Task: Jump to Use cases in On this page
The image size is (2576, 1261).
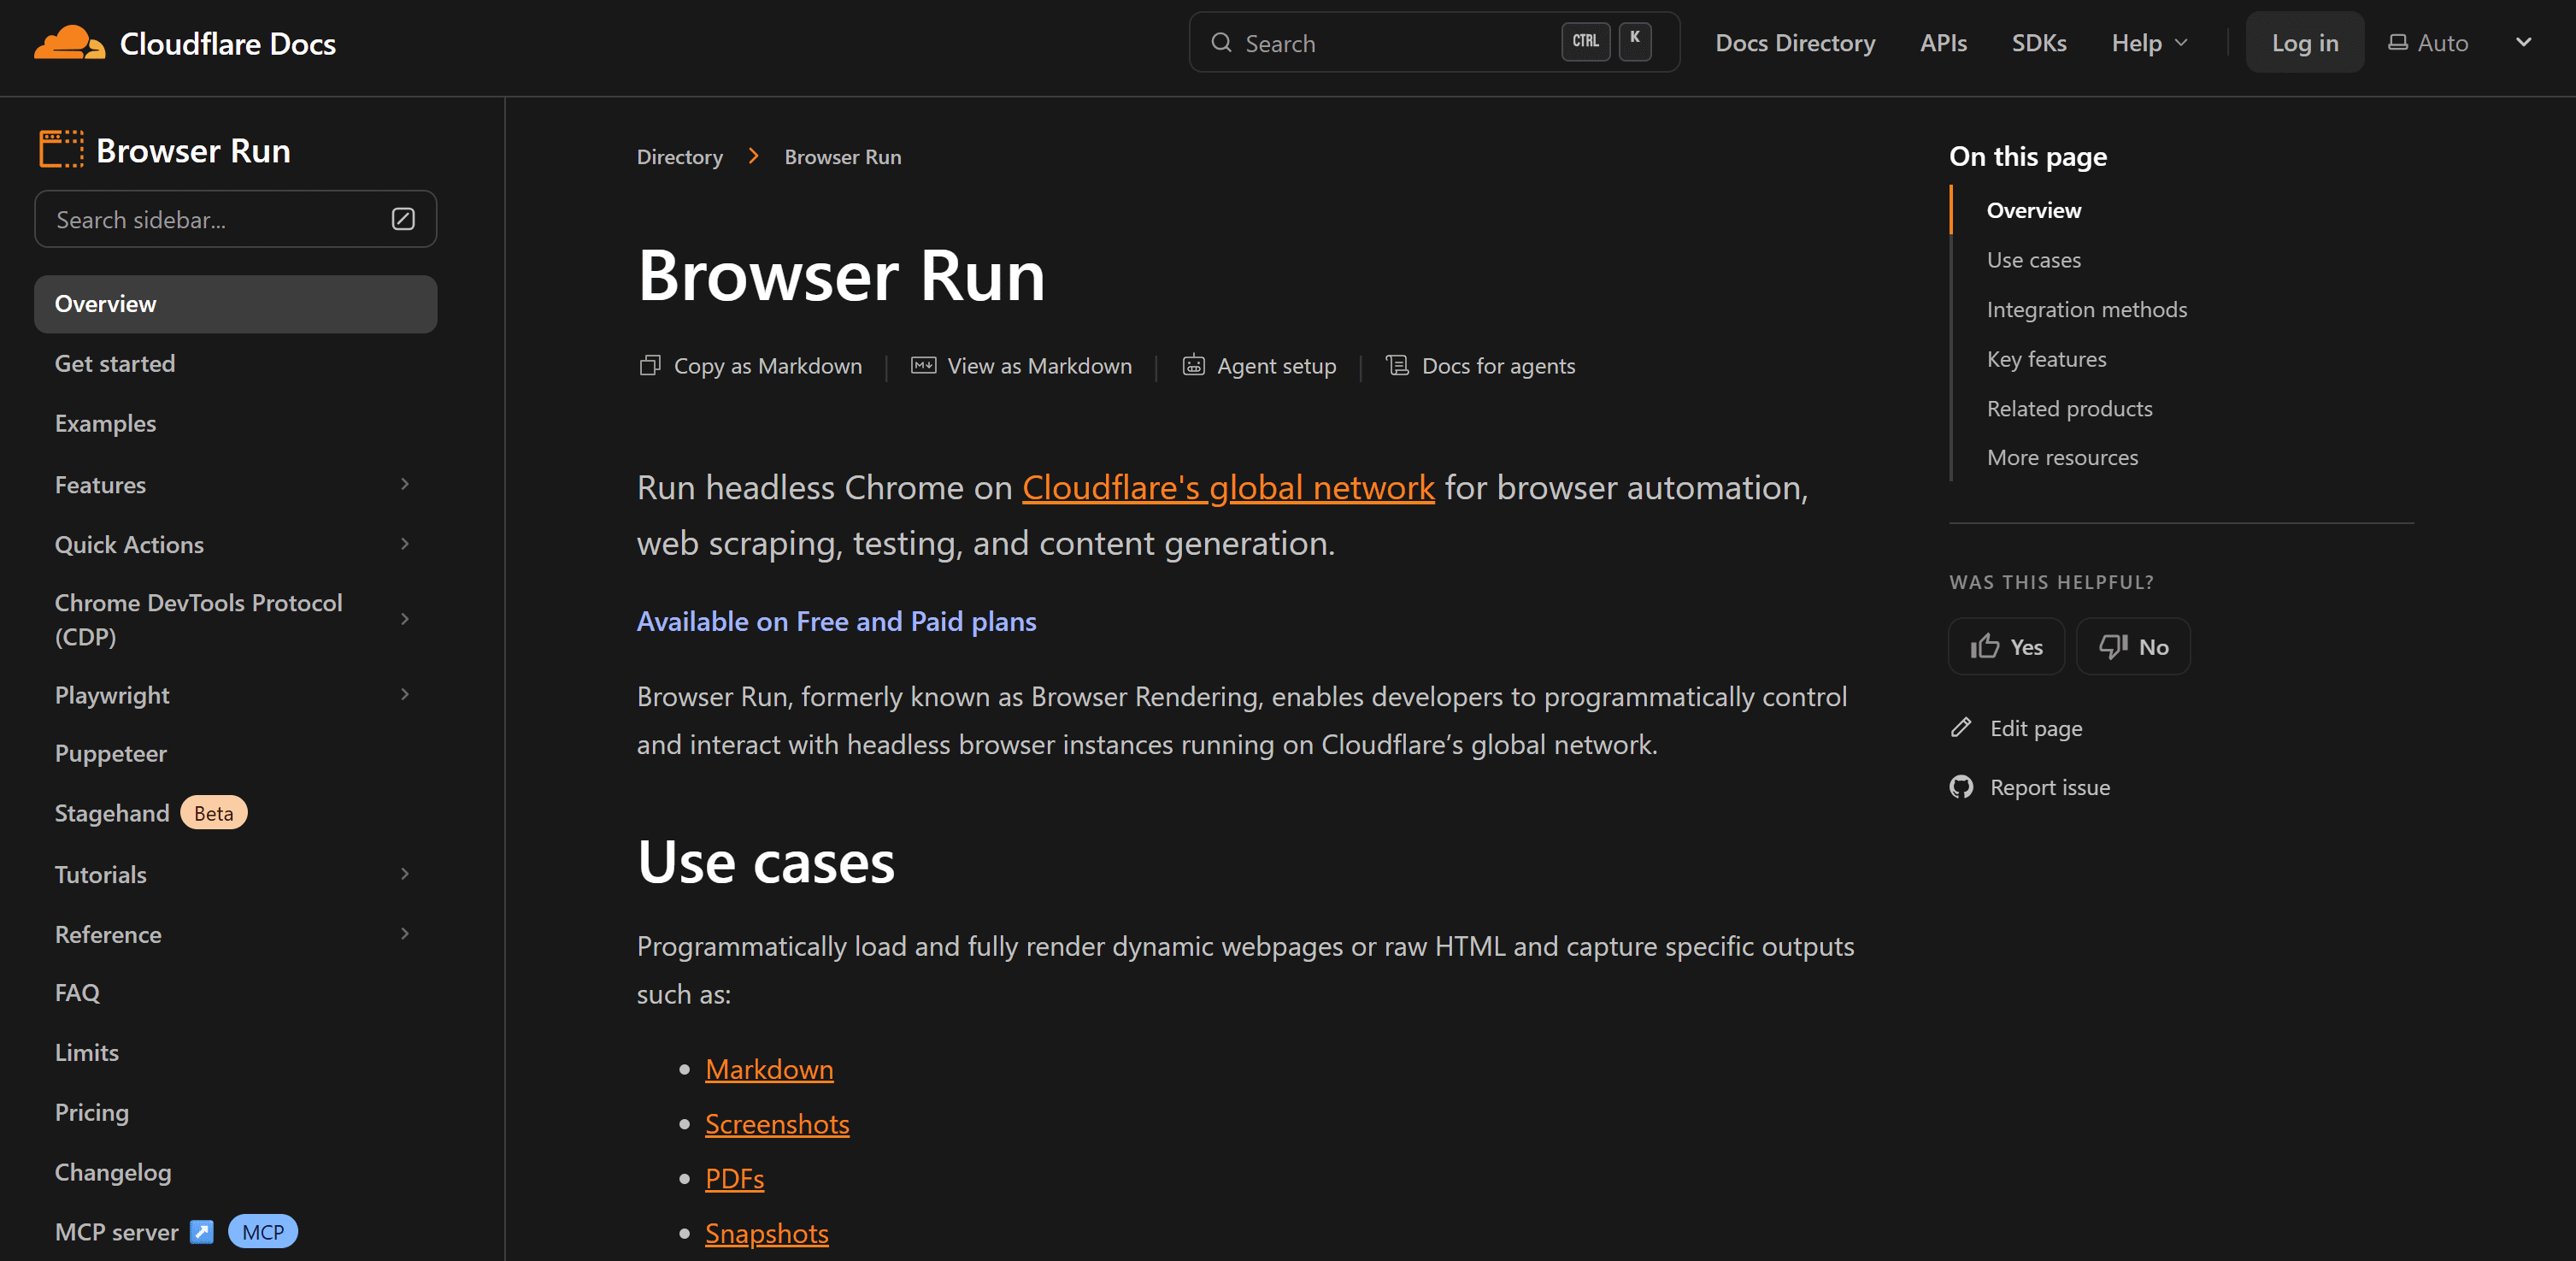Action: 2033,260
